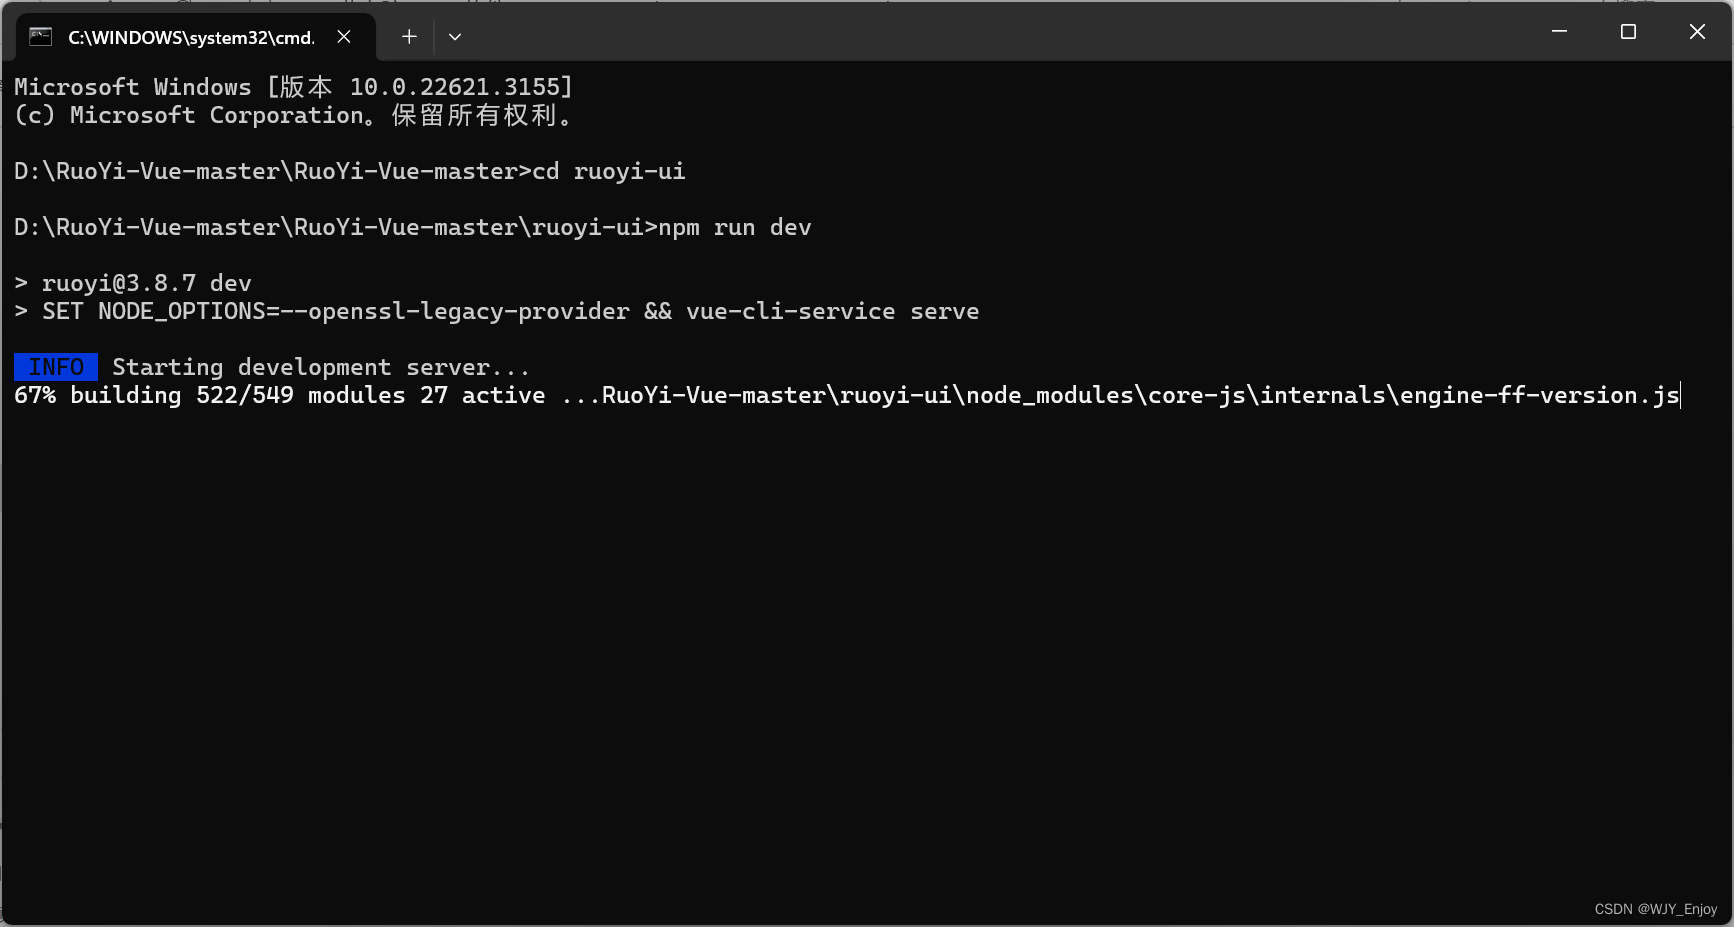Close the terminal window
This screenshot has width=1734, height=927.
click(1697, 32)
